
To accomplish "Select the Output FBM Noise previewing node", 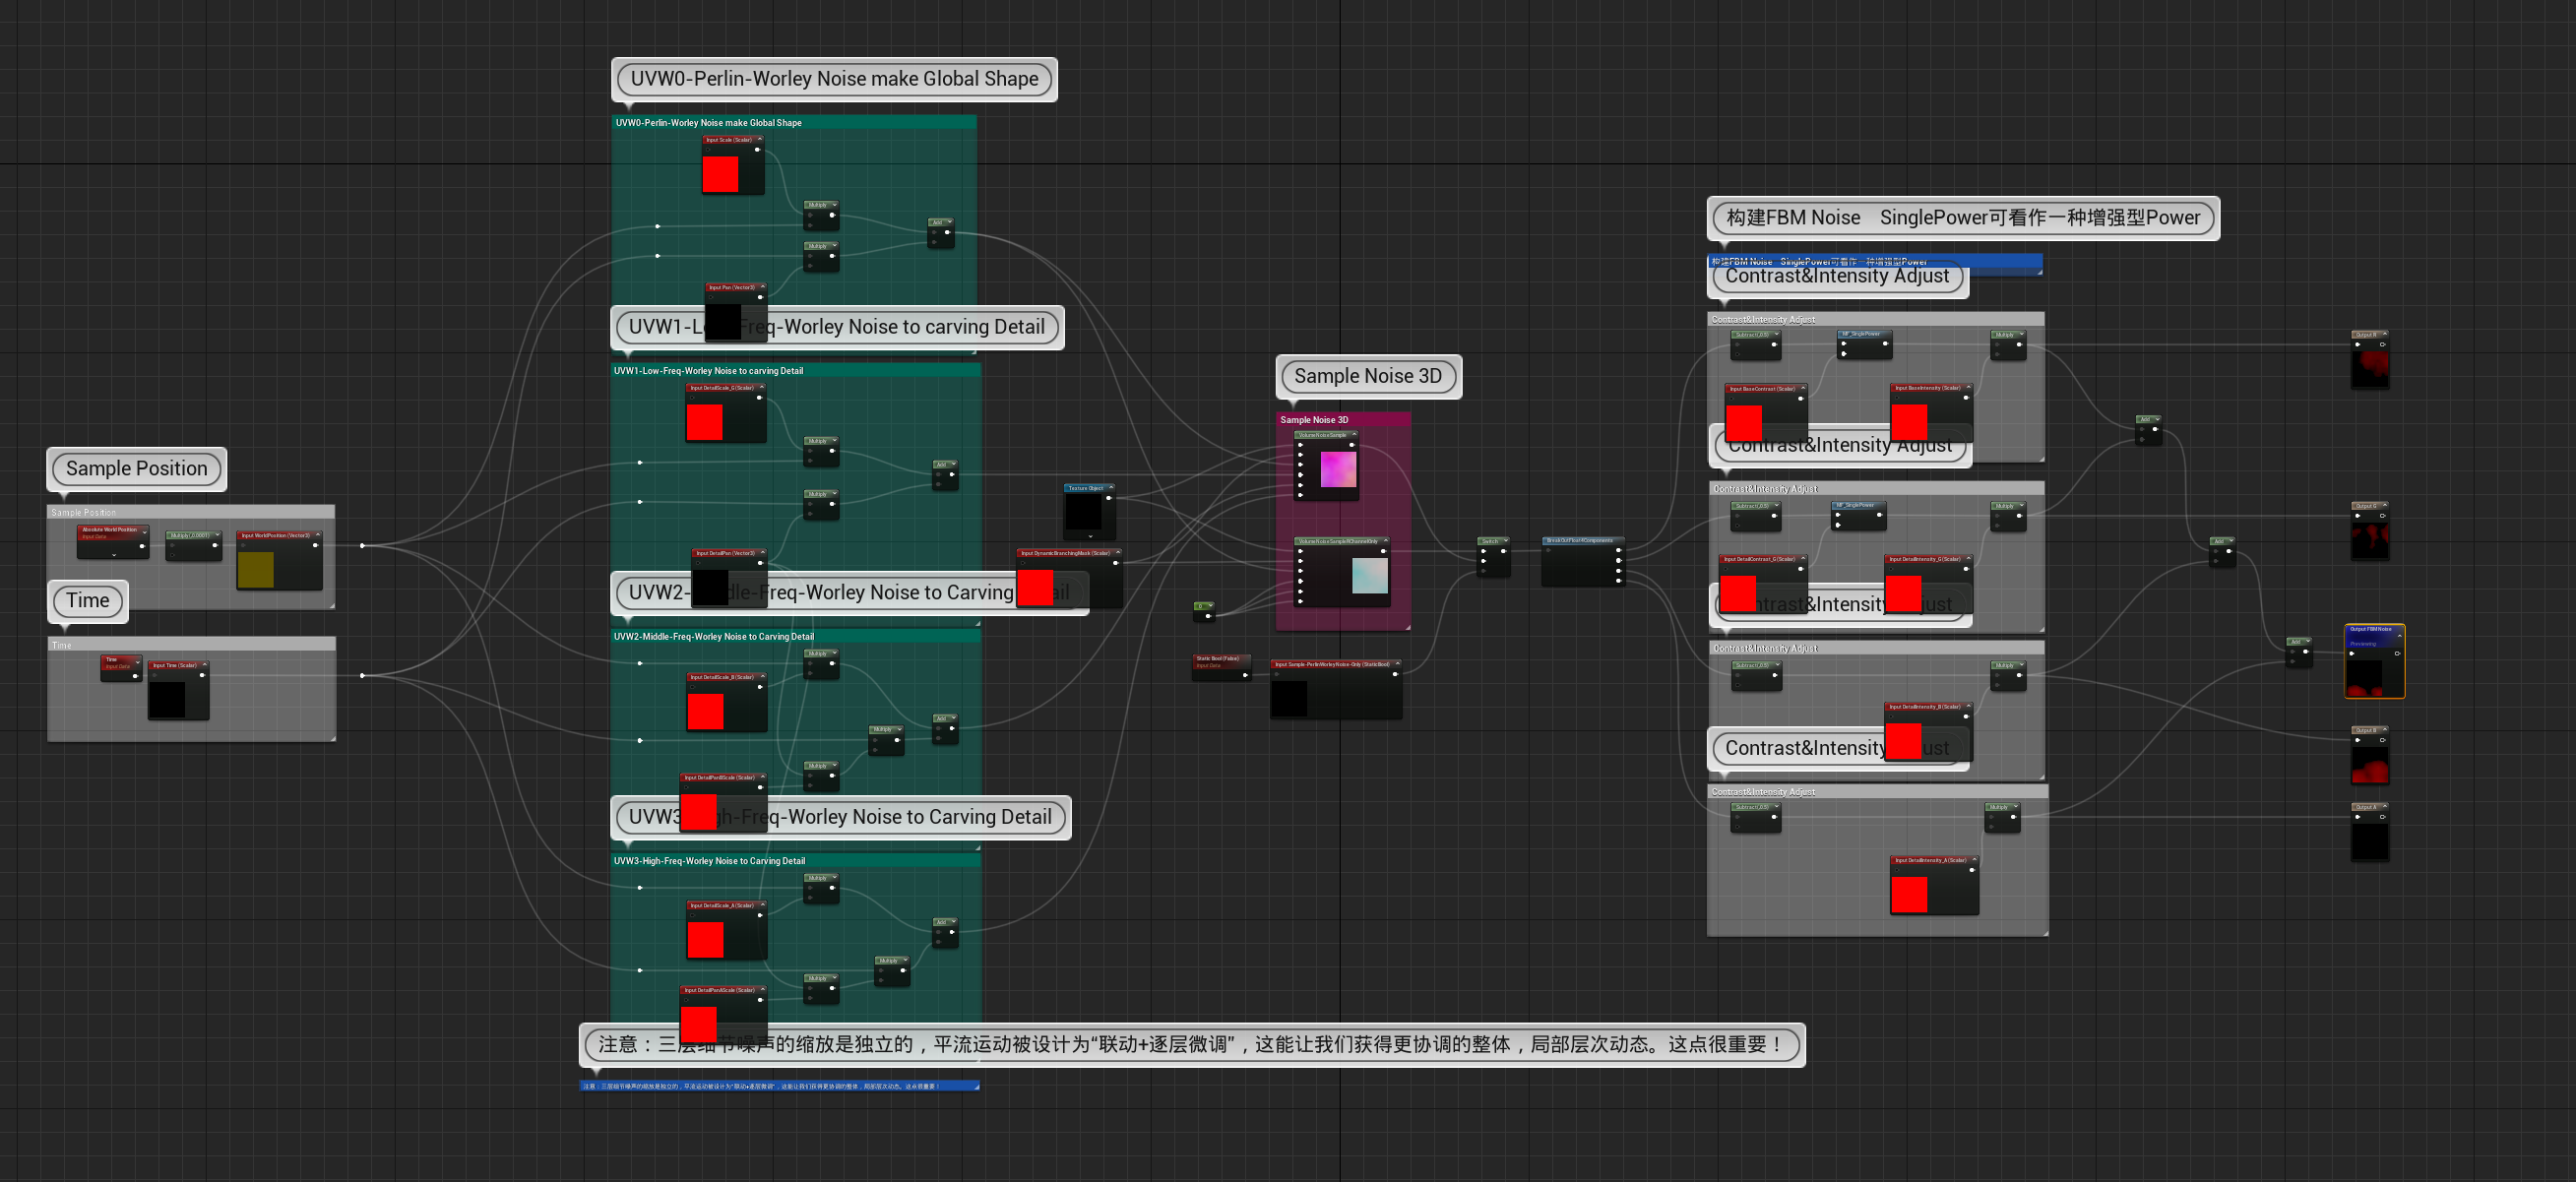I will 2370,629.
